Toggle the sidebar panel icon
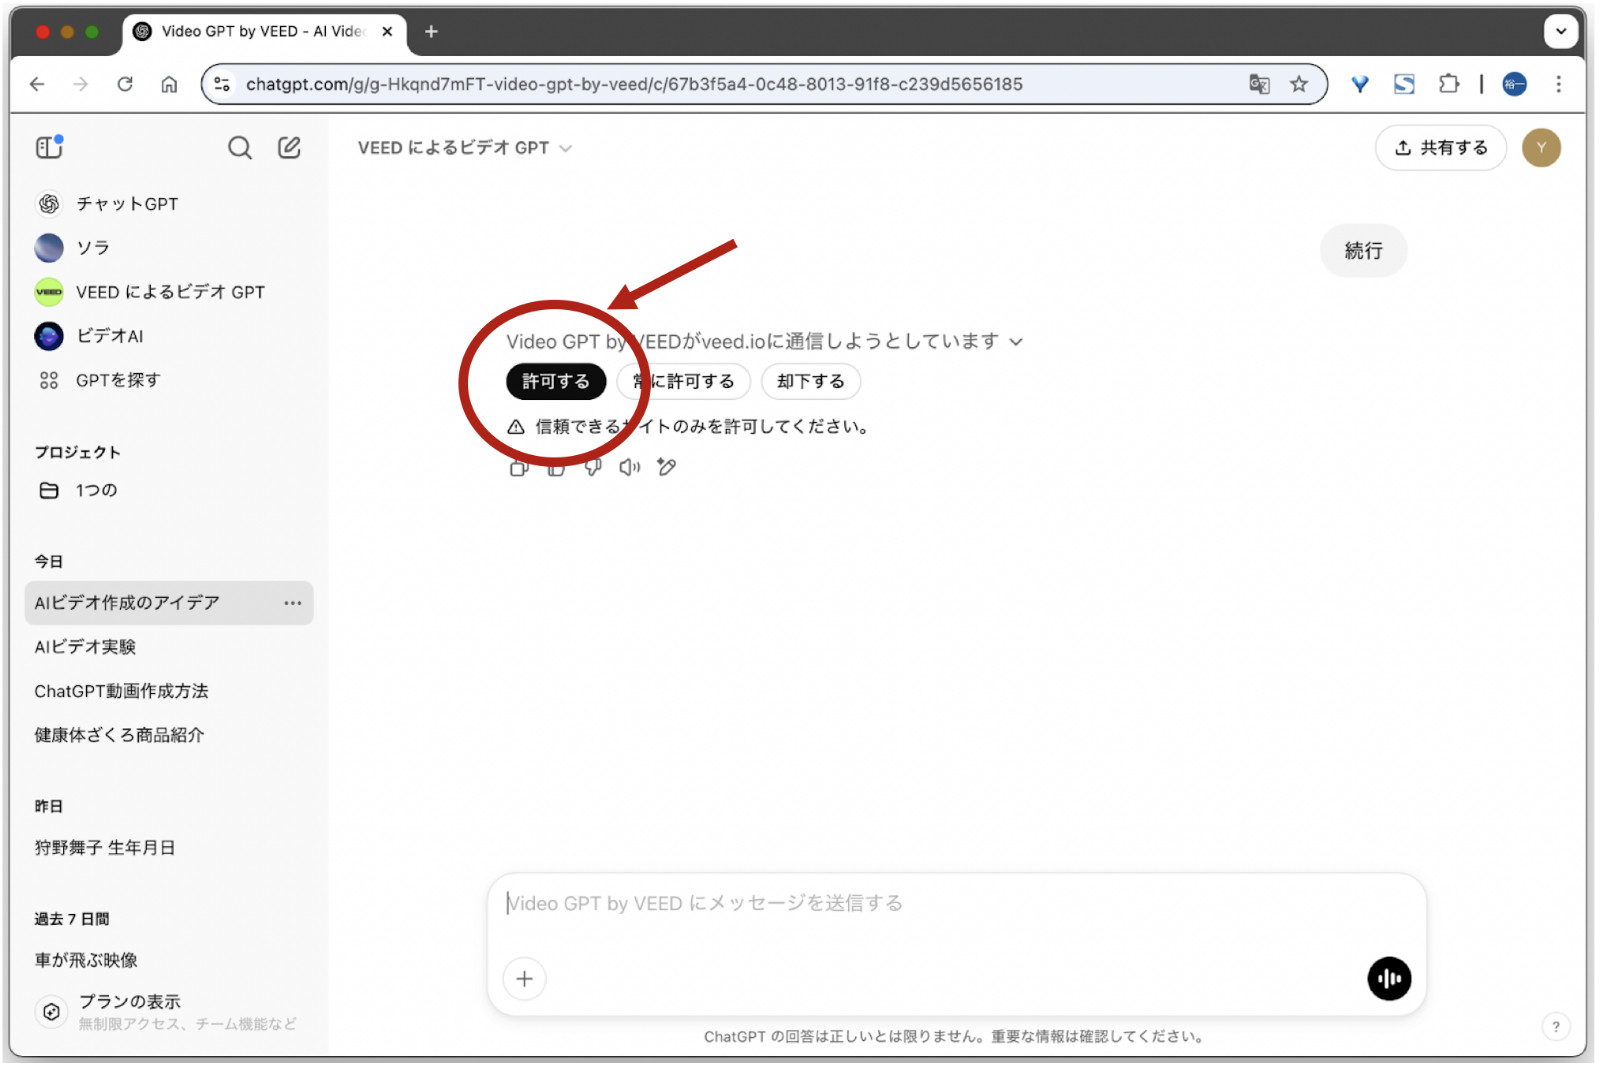 click(49, 147)
